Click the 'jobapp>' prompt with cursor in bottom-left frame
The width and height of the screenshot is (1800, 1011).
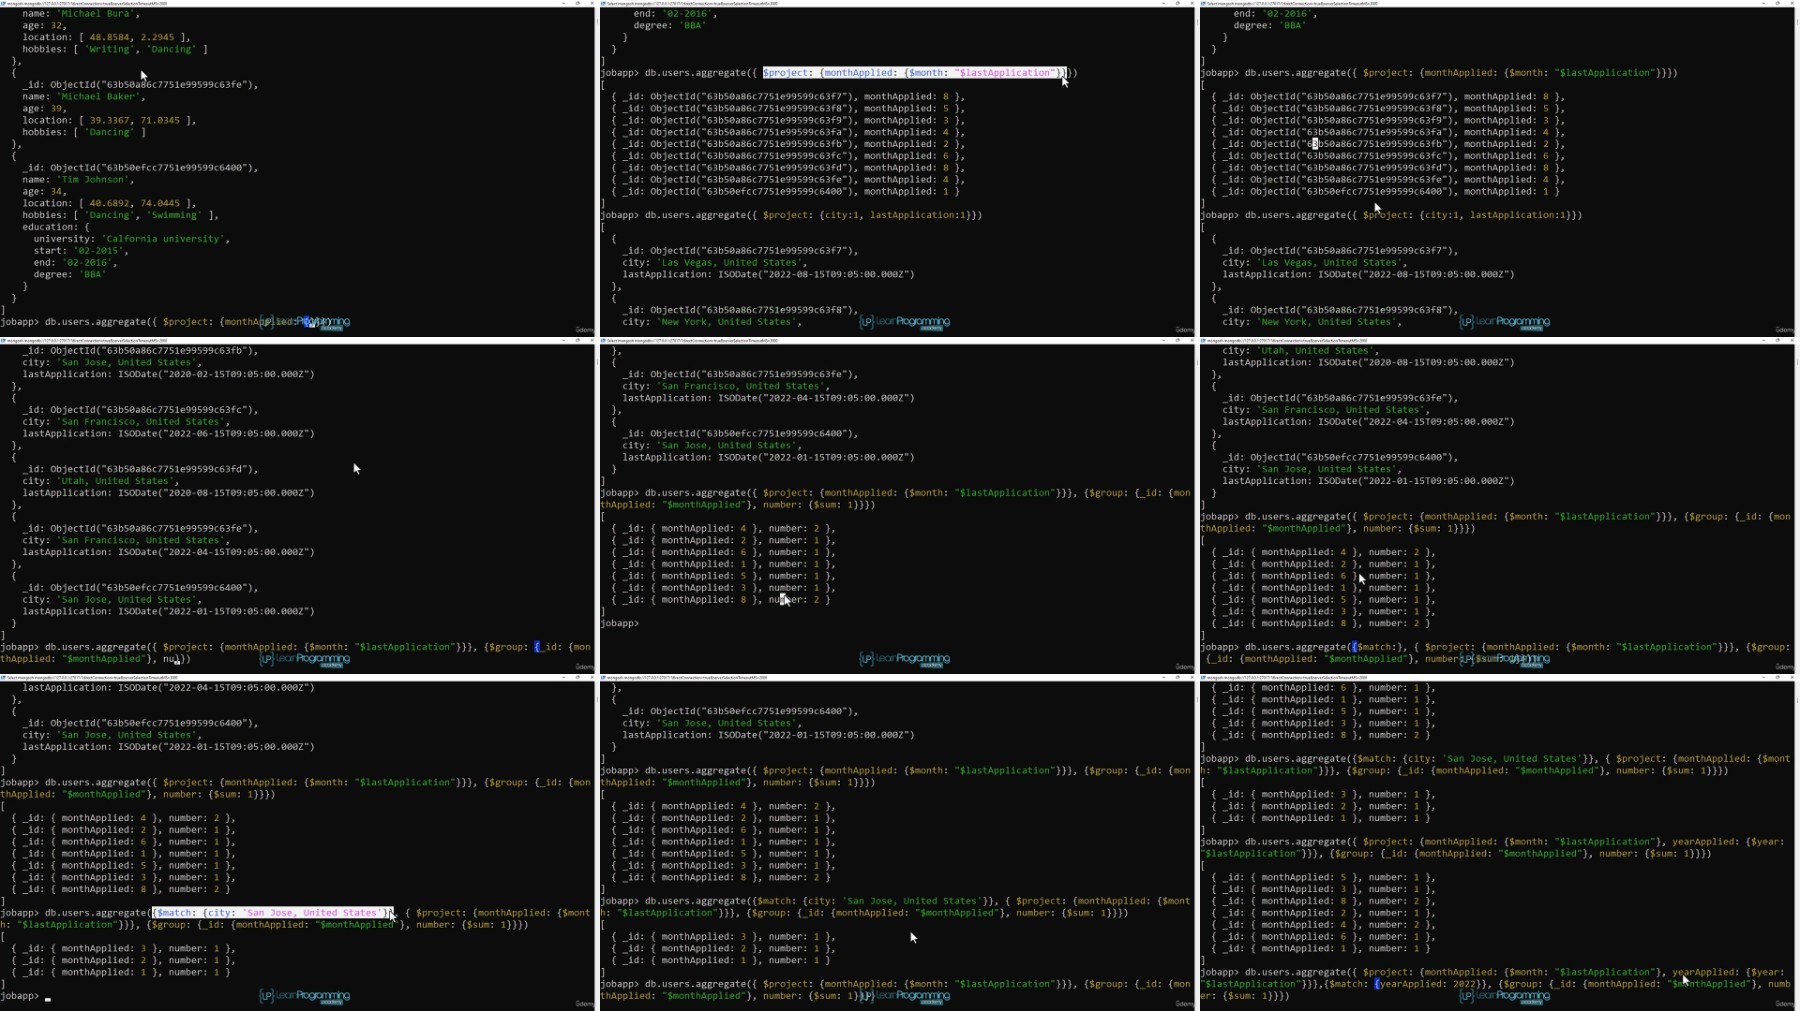coord(20,996)
